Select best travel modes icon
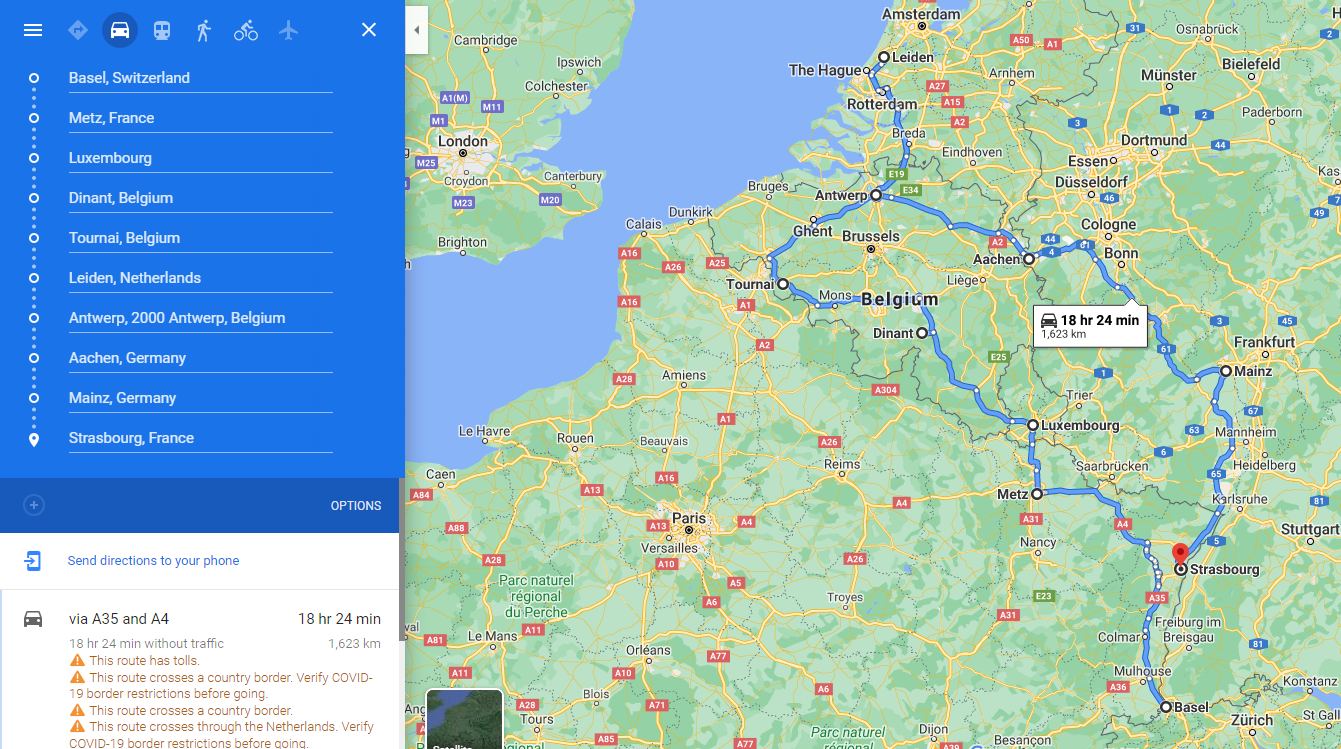This screenshot has width=1341, height=749. click(78, 30)
